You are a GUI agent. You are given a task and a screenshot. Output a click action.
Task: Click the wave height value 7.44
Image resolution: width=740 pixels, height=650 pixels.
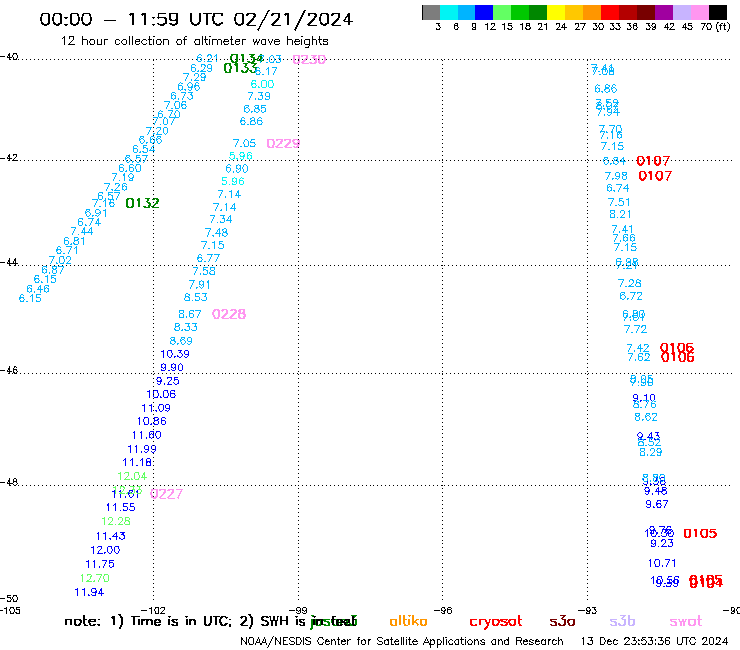[82, 231]
